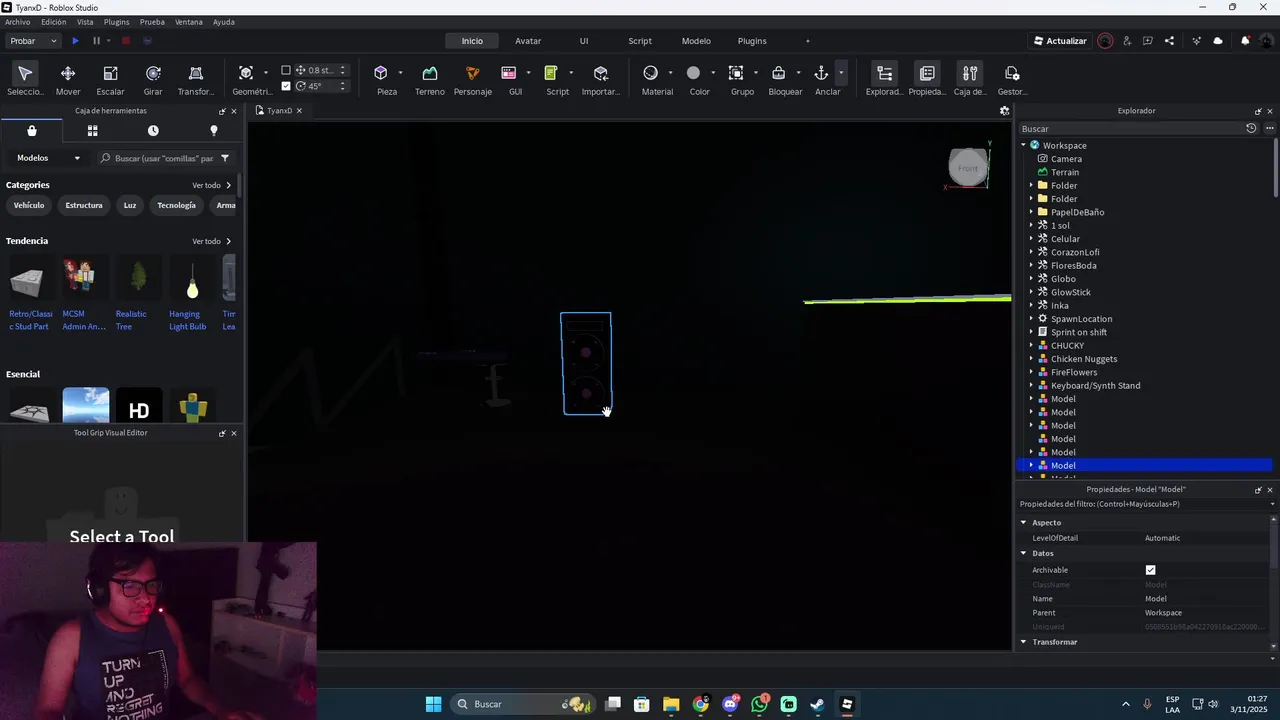The width and height of the screenshot is (1280, 720).
Task: Open the Color dropdown arrow
Action: click(713, 72)
